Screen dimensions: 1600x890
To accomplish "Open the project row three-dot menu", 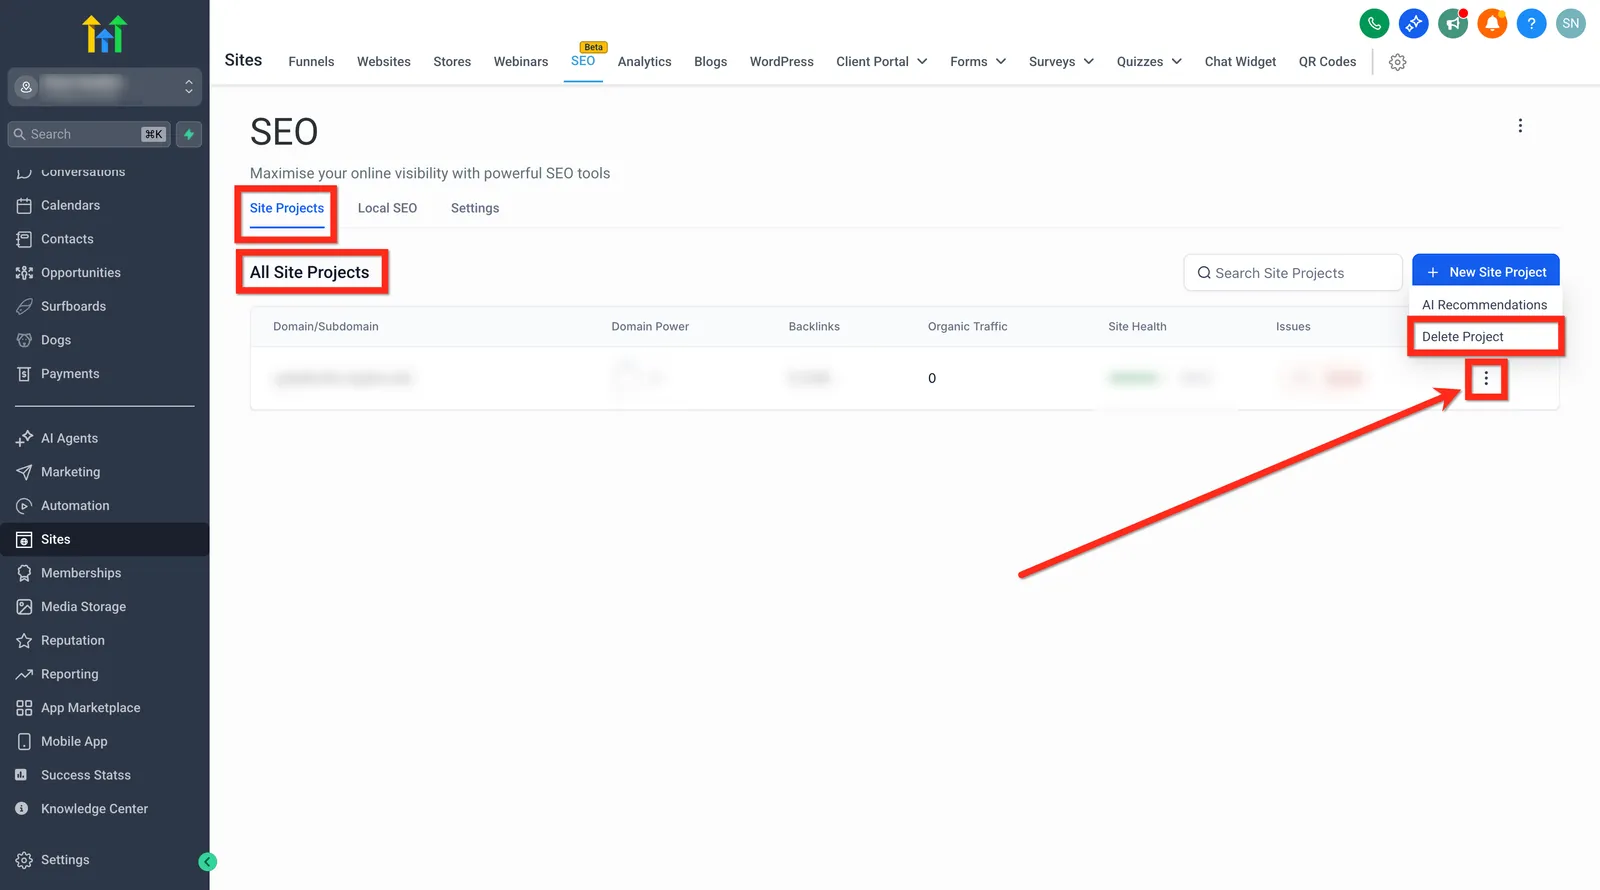I will [x=1486, y=378].
